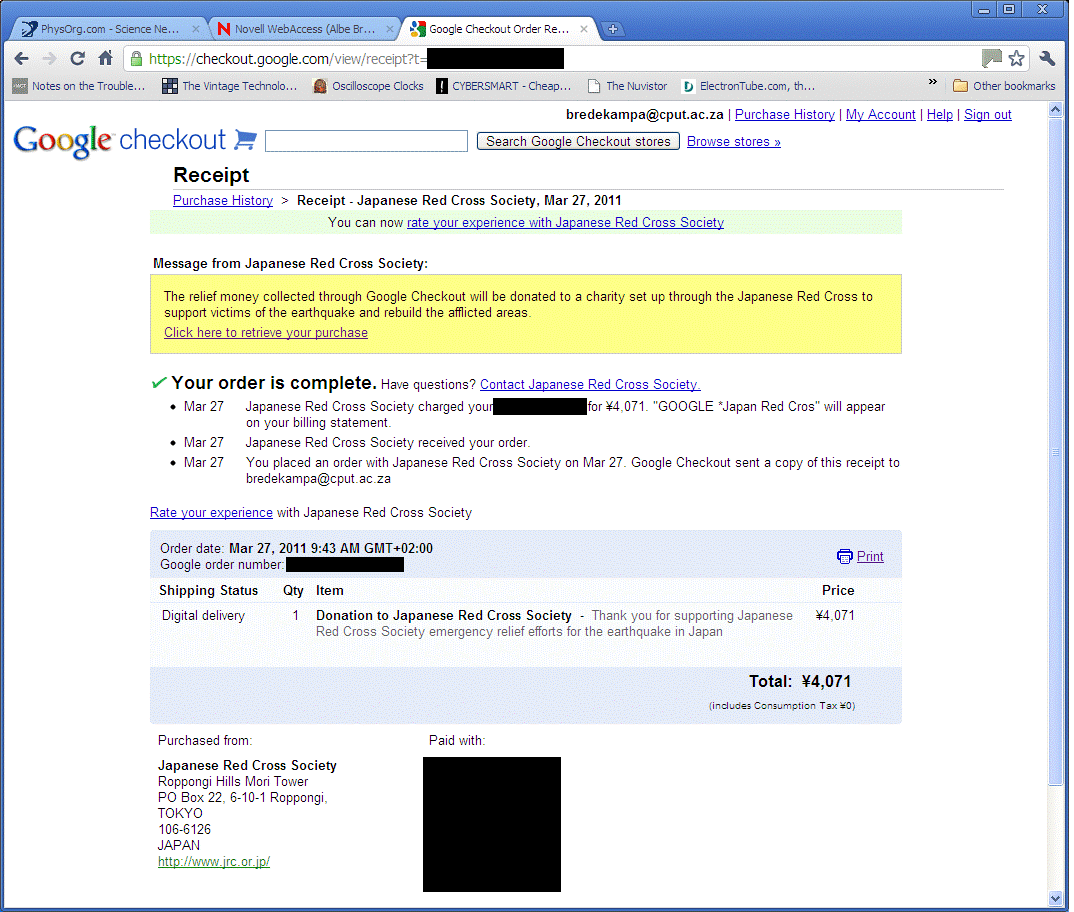
Task: Click the page scrollbar down arrow
Action: pyautogui.click(x=1055, y=898)
